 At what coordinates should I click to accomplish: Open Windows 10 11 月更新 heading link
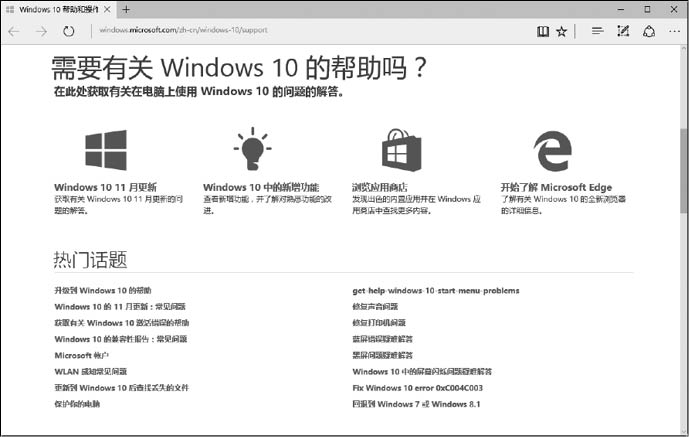pos(105,187)
